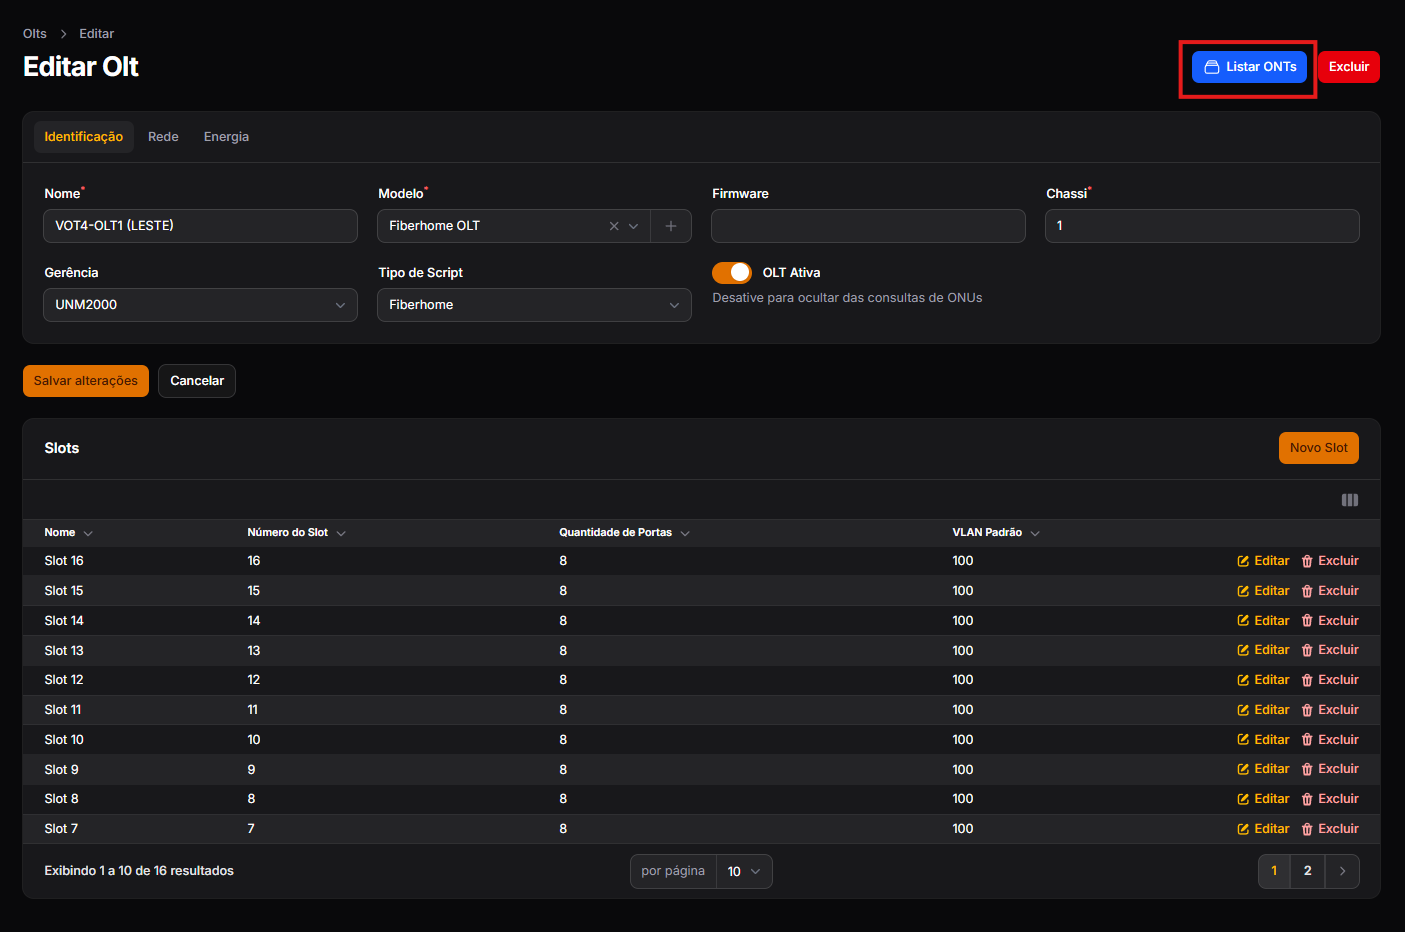Viewport: 1405px width, 932px height.
Task: Go to pagination page 1
Action: pyautogui.click(x=1274, y=871)
